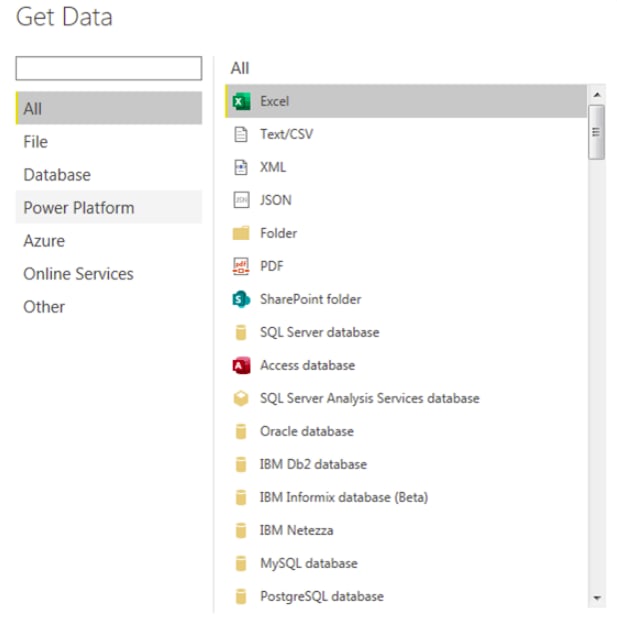Viewport: 617px width, 630px height.
Task: Click the Oracle database cylinder icon
Action: click(241, 431)
